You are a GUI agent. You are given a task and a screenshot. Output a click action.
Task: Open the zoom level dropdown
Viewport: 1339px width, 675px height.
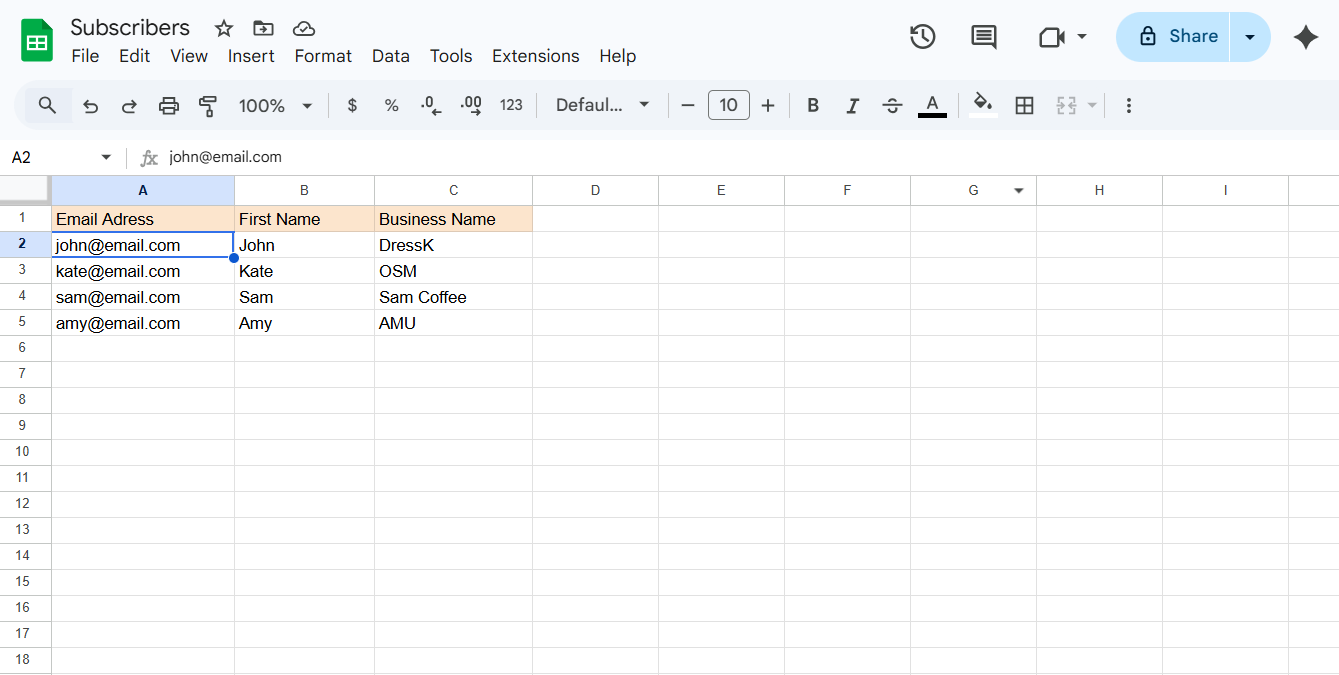pyautogui.click(x=275, y=105)
